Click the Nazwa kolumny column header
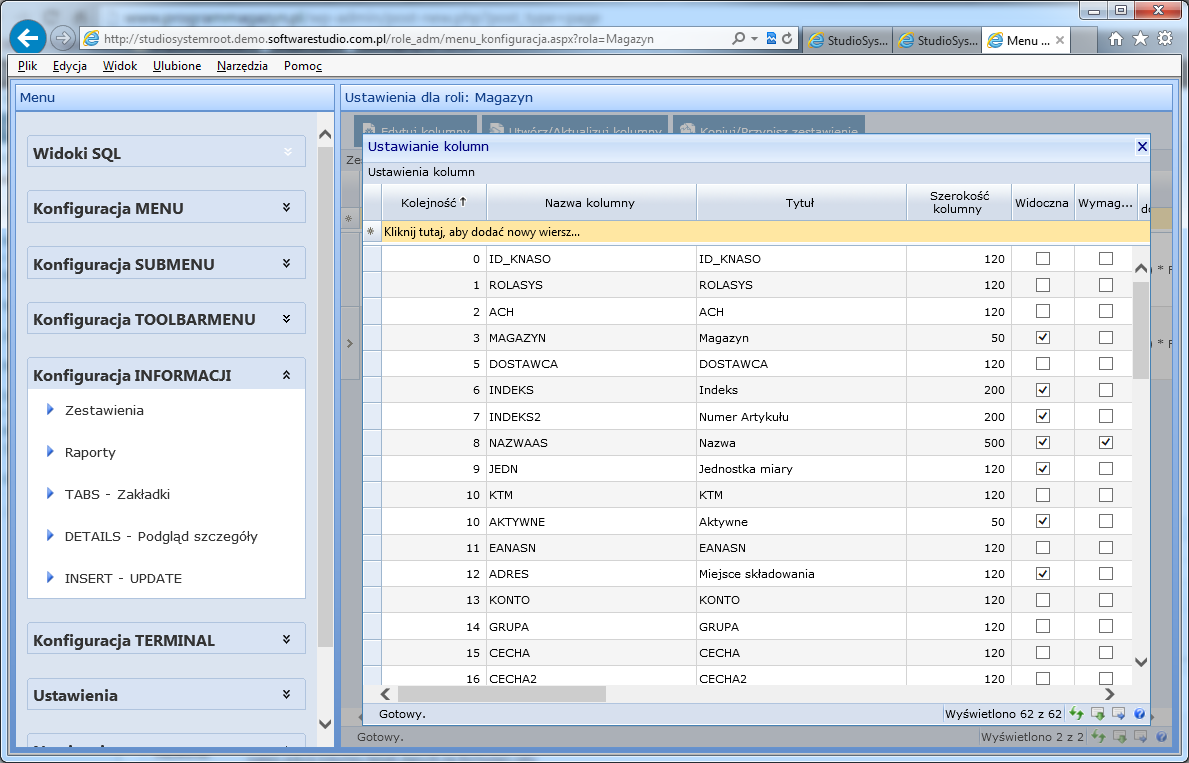Image resolution: width=1189 pixels, height=763 pixels. click(590, 203)
